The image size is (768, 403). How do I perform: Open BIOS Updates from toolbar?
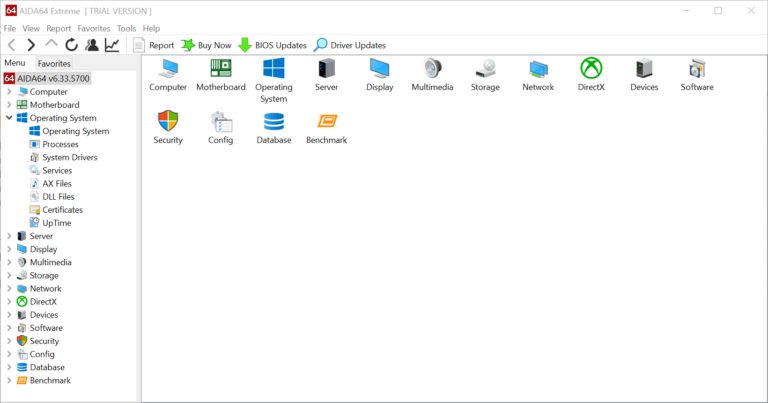pyautogui.click(x=272, y=45)
